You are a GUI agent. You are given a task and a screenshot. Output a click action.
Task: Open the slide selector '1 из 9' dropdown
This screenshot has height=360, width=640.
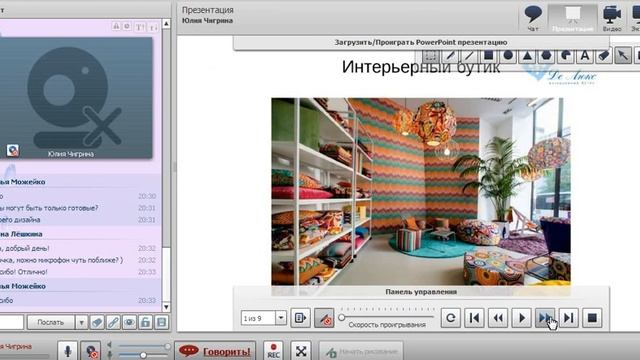pos(281,318)
